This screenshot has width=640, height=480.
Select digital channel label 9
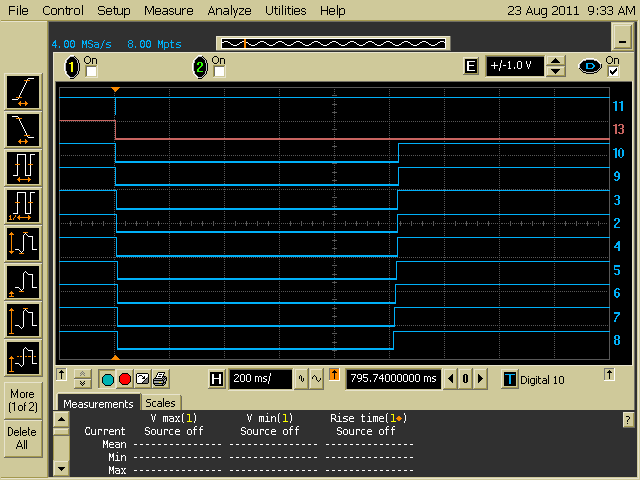617,176
